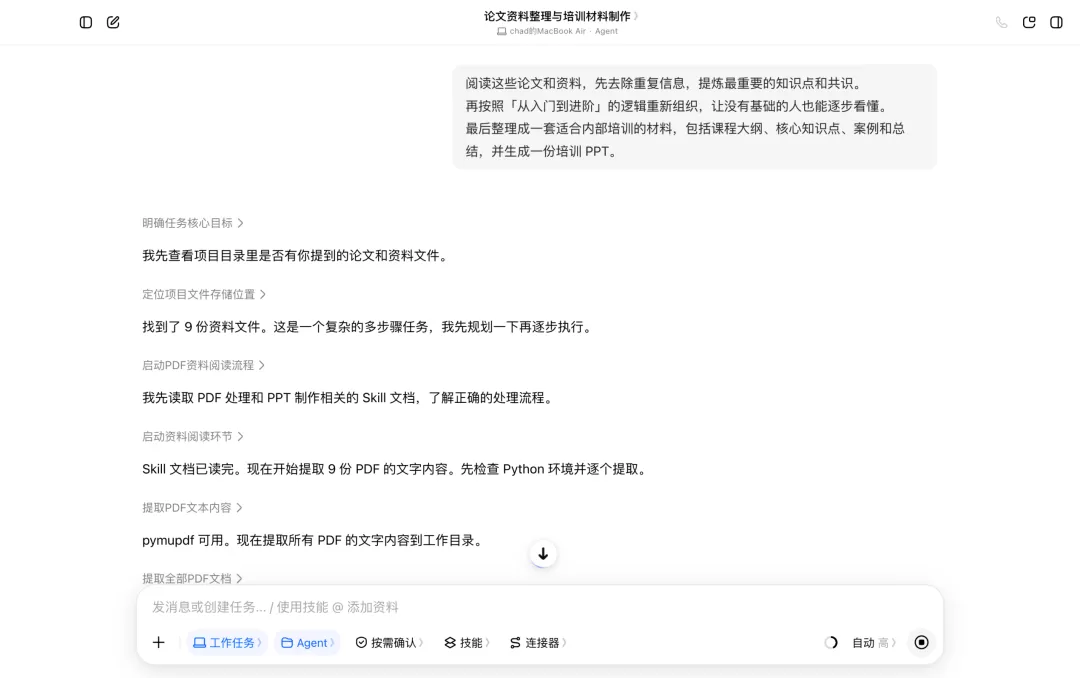Open the share window icon in header
Screen dimensions: 1080x678
(1029, 22)
